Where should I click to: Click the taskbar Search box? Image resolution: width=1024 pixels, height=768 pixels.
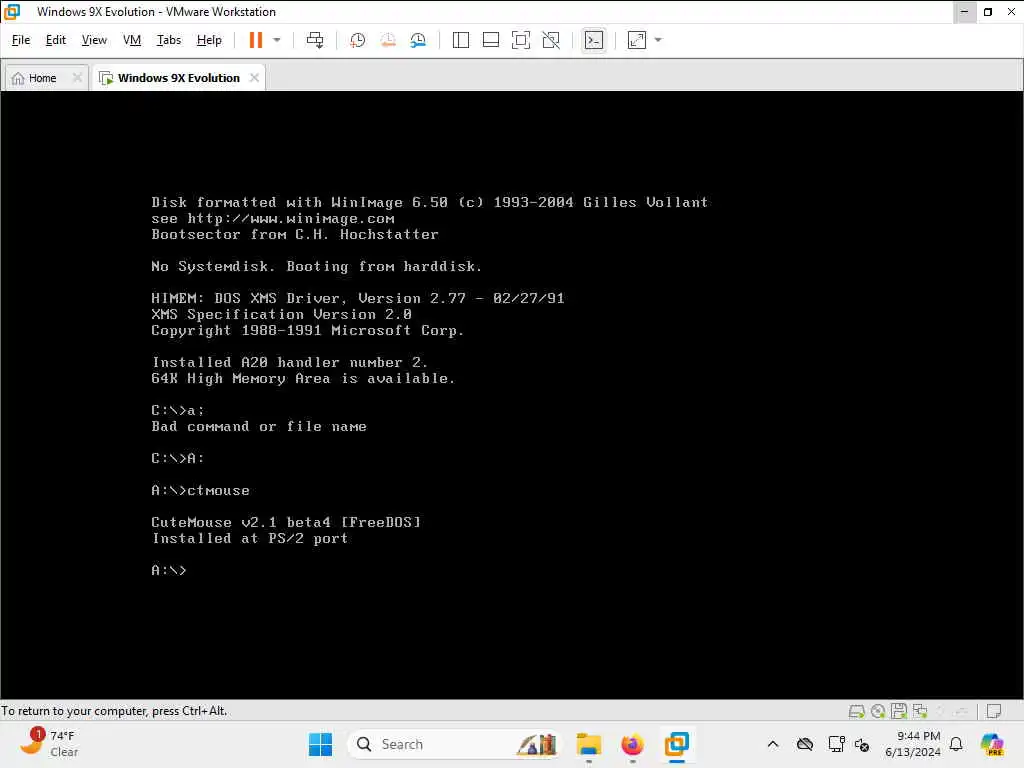point(454,744)
